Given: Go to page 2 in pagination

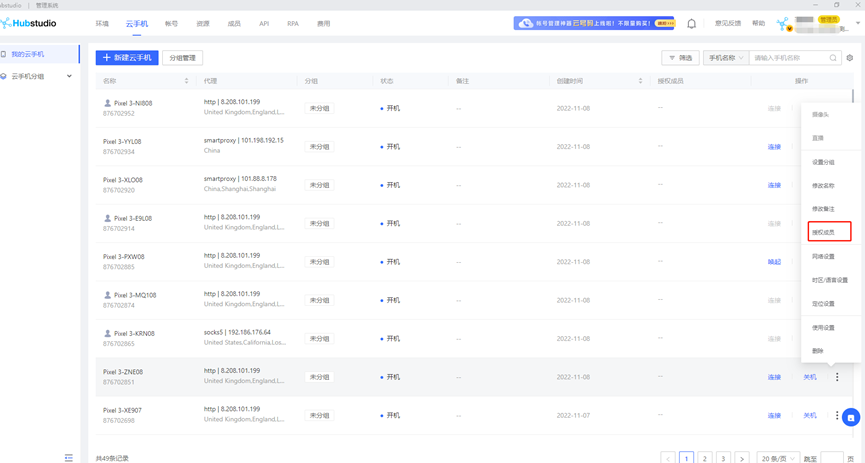Looking at the screenshot, I should click(705, 458).
